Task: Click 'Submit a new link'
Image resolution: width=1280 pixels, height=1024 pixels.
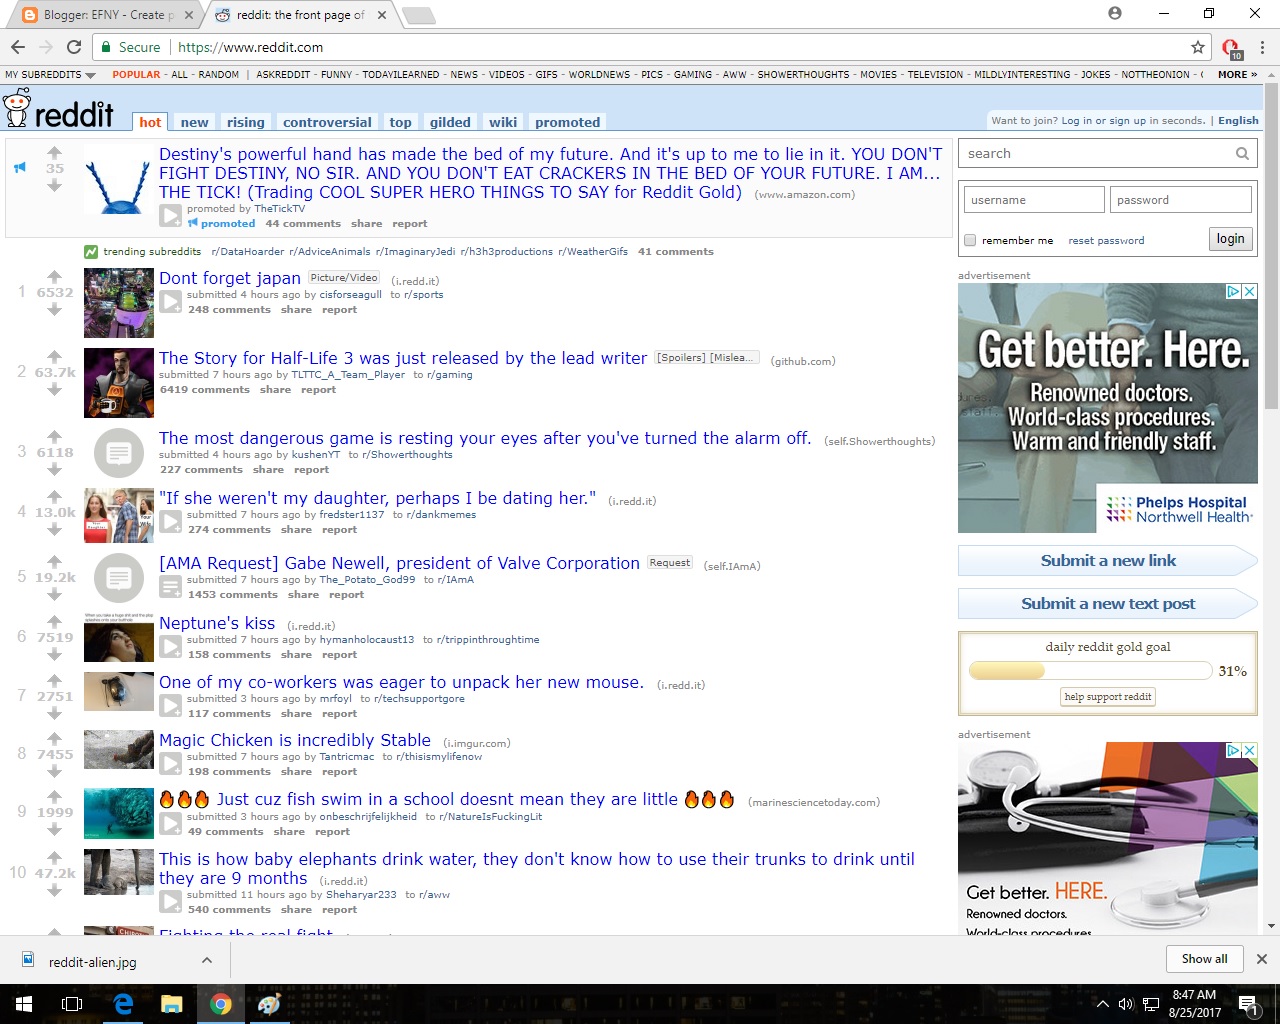Action: click(x=1108, y=561)
